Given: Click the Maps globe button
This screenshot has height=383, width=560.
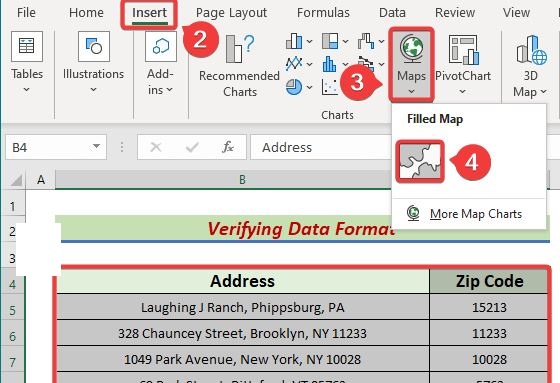Looking at the screenshot, I should tap(411, 49).
